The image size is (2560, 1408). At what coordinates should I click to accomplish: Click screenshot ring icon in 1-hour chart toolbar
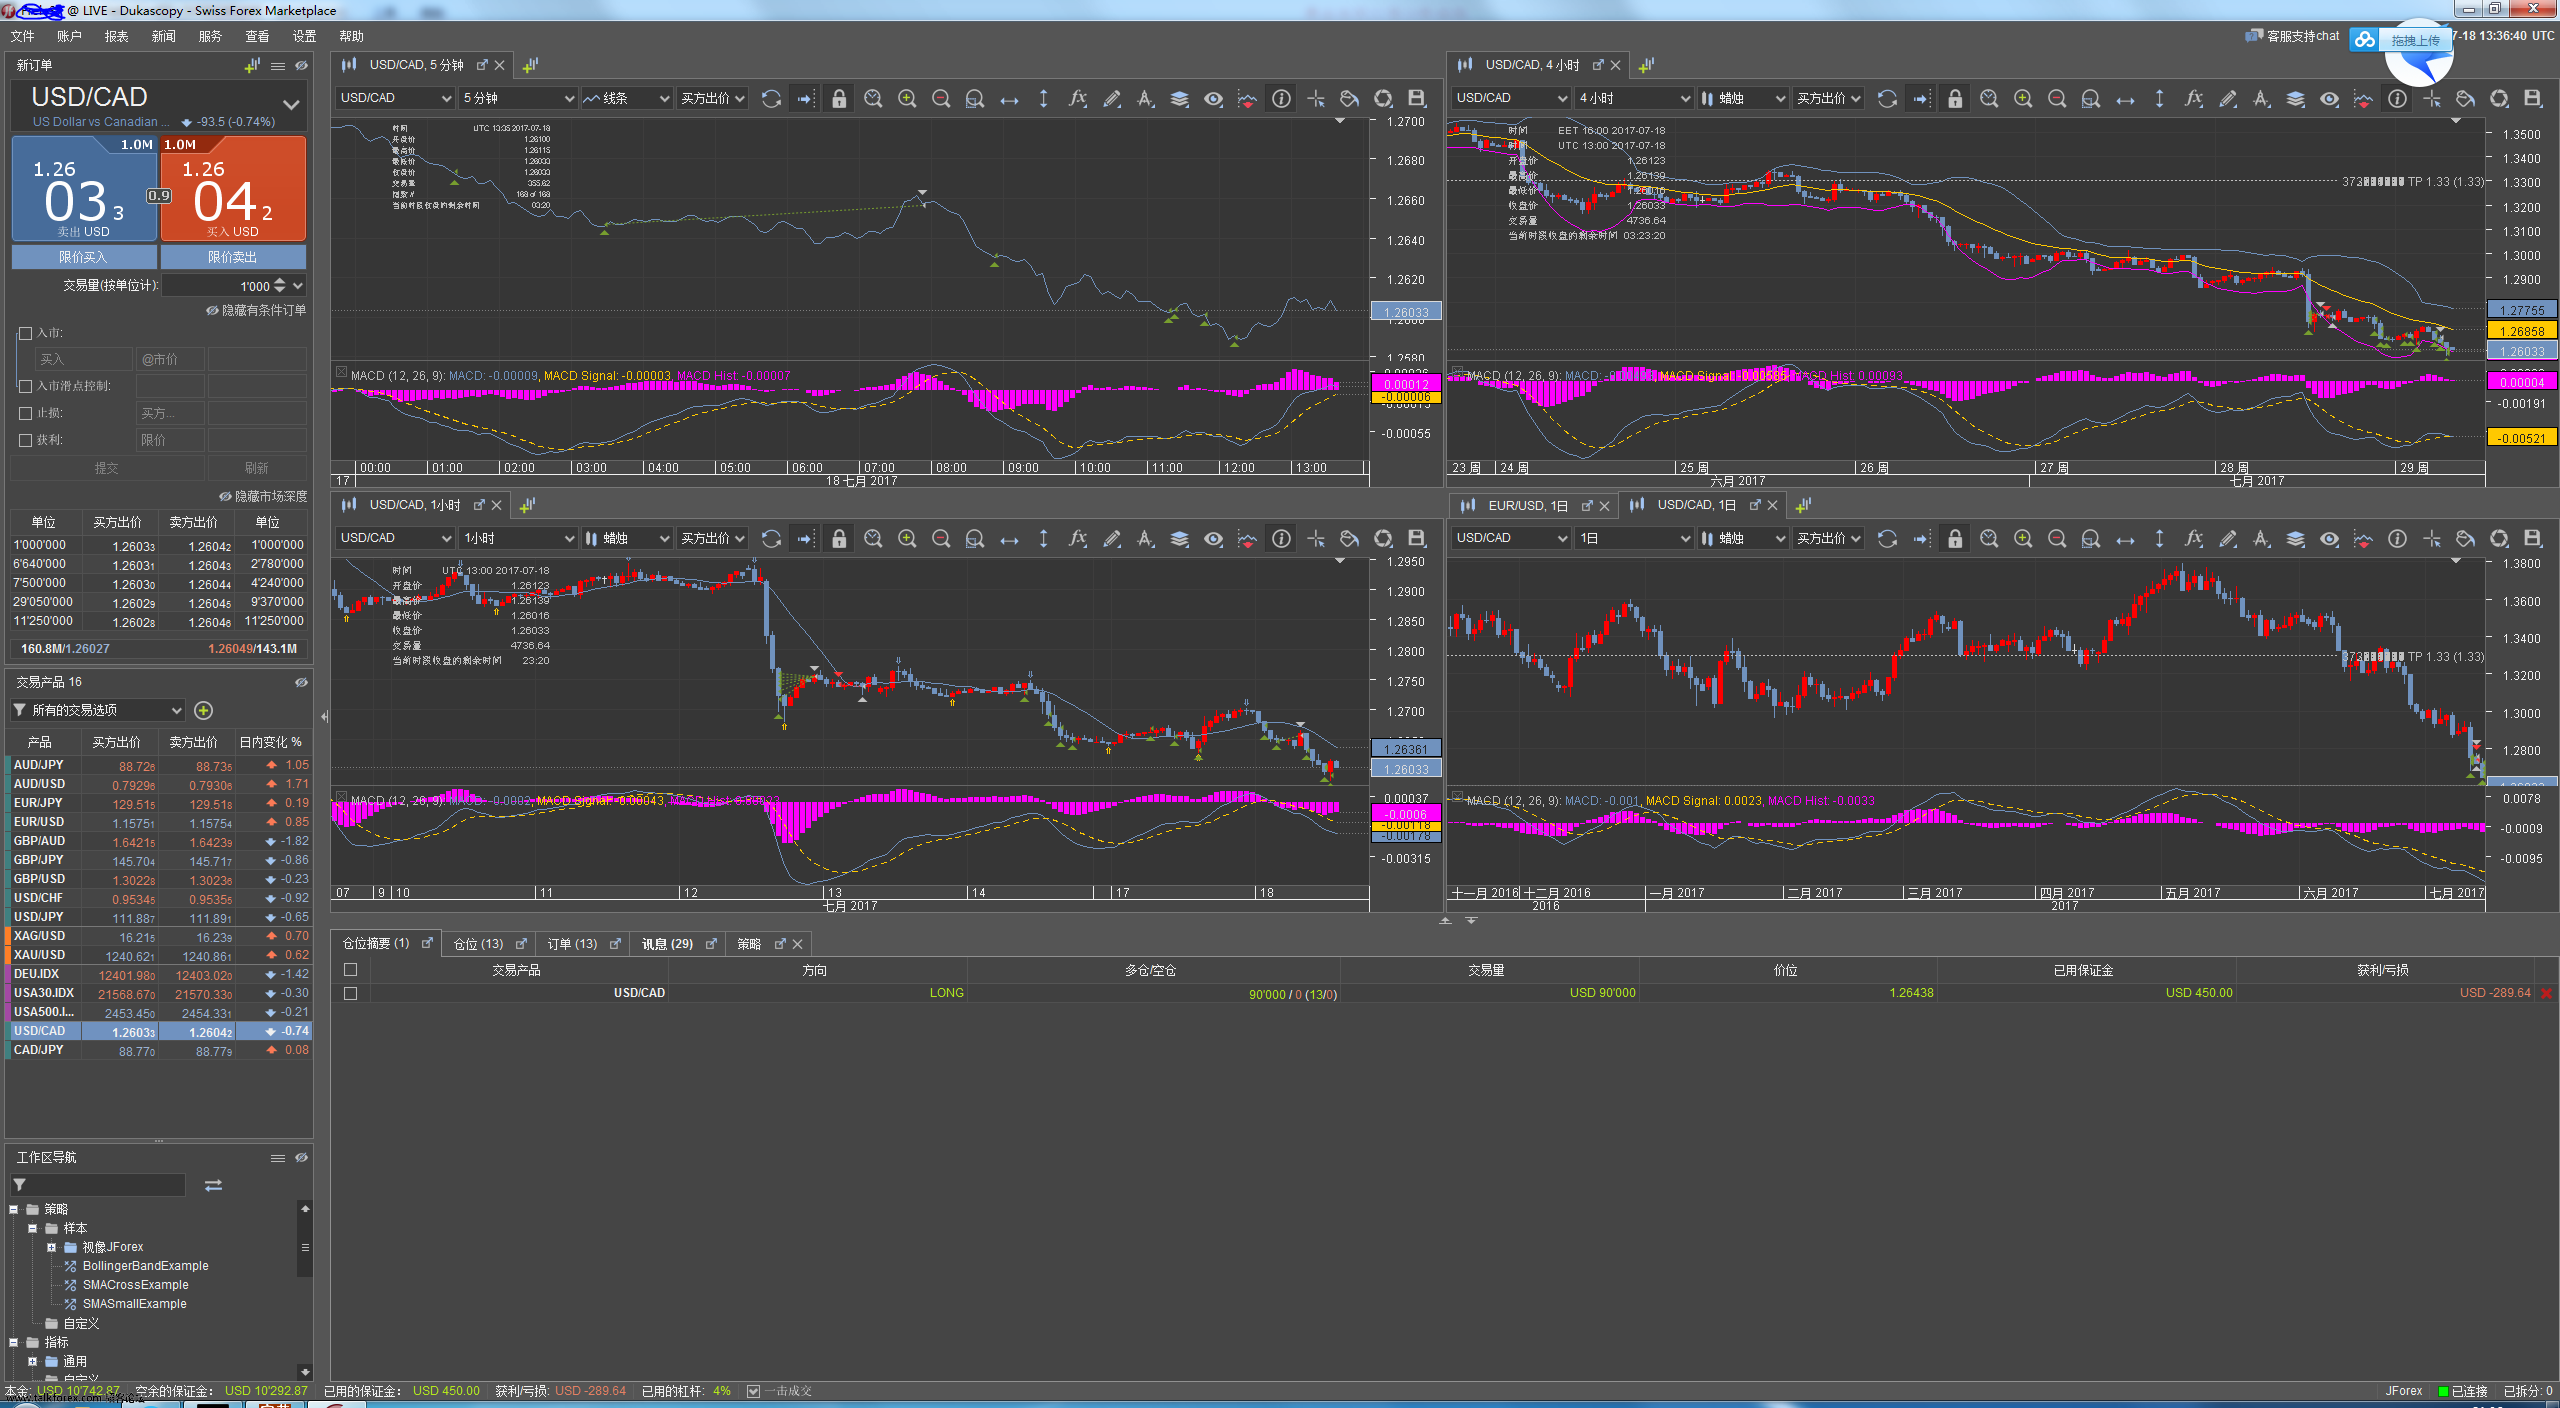pyautogui.click(x=1383, y=538)
